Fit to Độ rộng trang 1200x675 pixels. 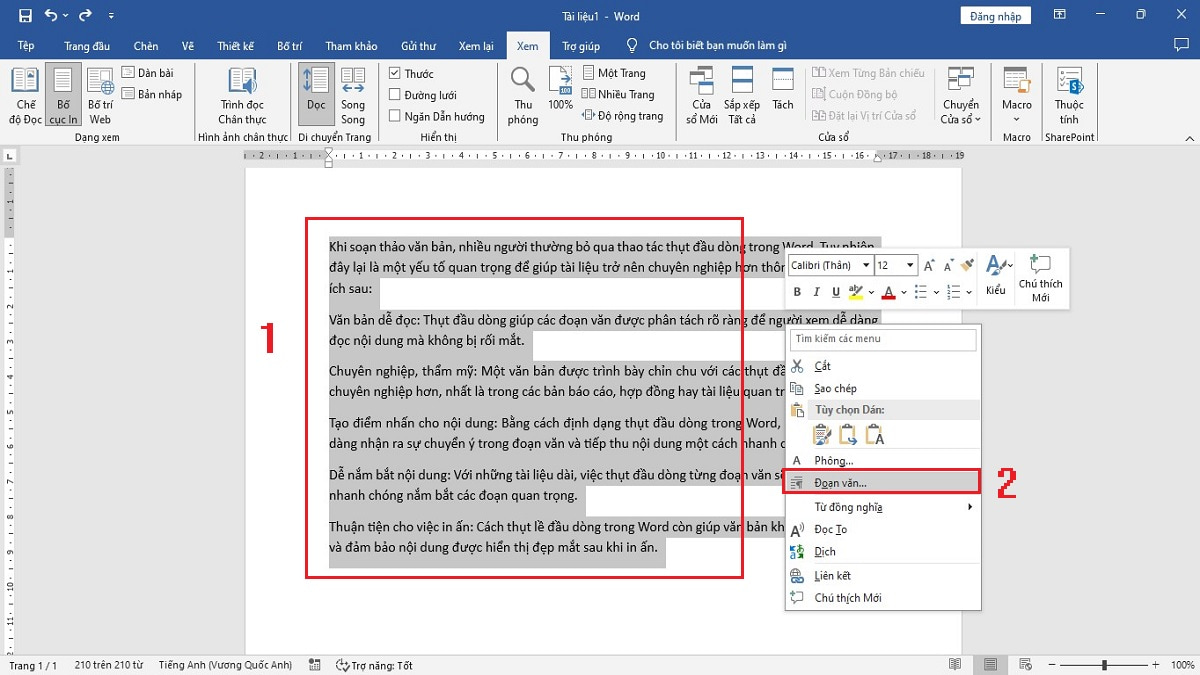point(622,116)
